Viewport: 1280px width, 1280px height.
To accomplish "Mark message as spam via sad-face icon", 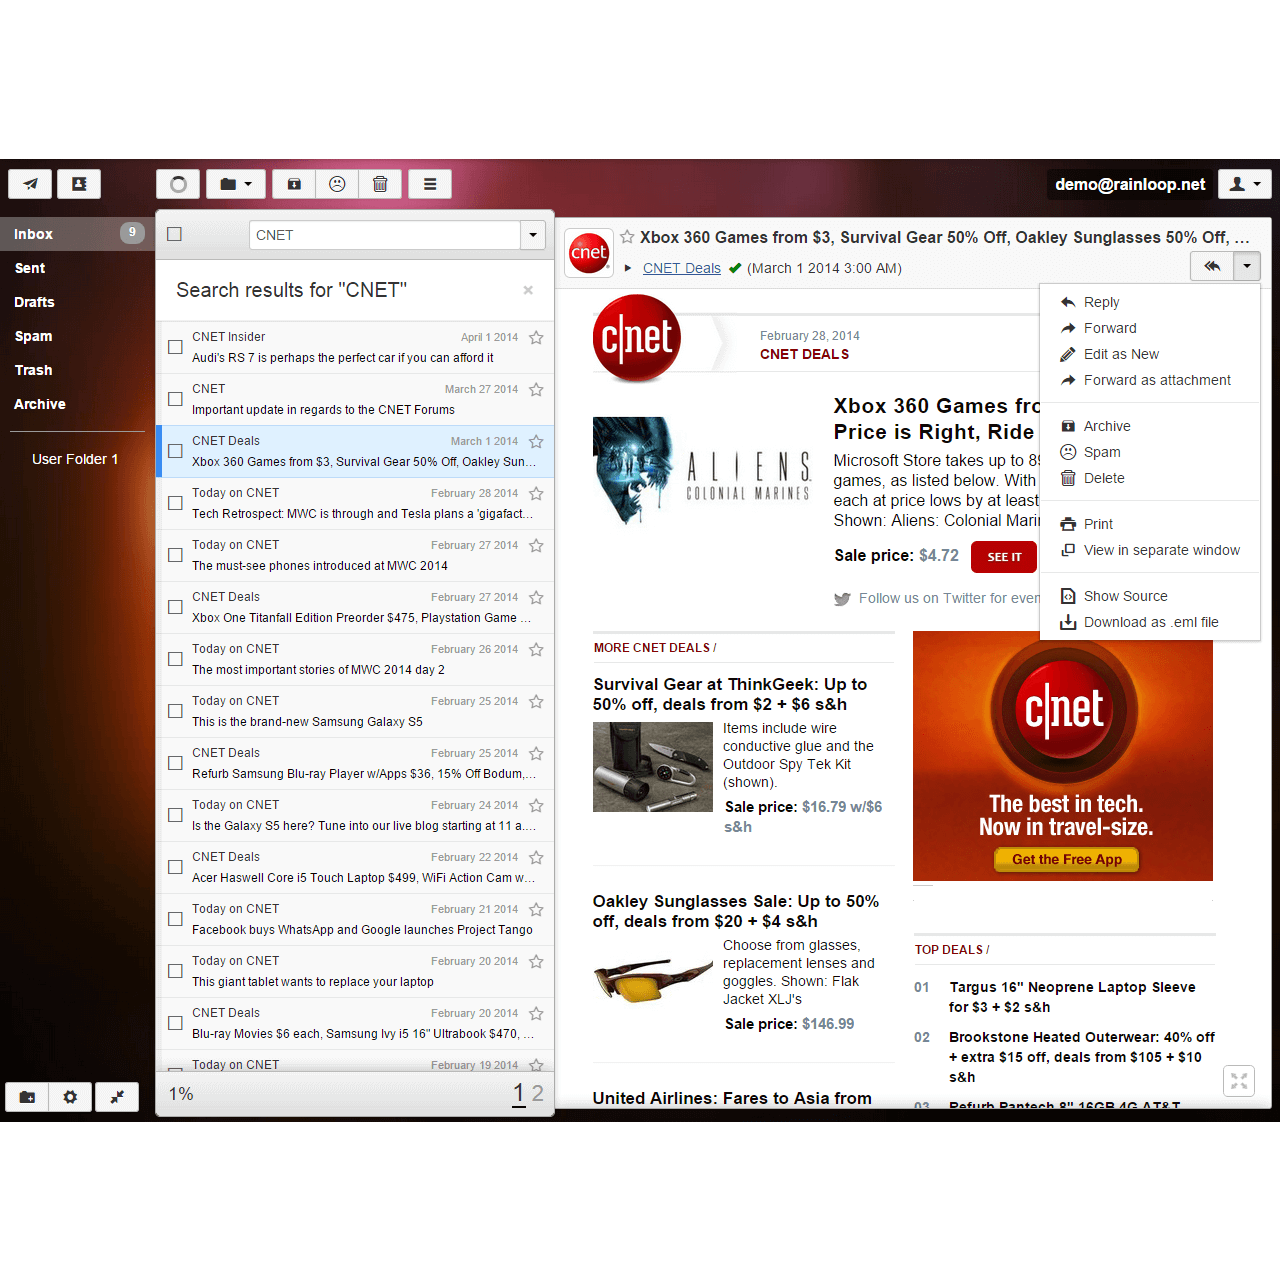I will 337,184.
